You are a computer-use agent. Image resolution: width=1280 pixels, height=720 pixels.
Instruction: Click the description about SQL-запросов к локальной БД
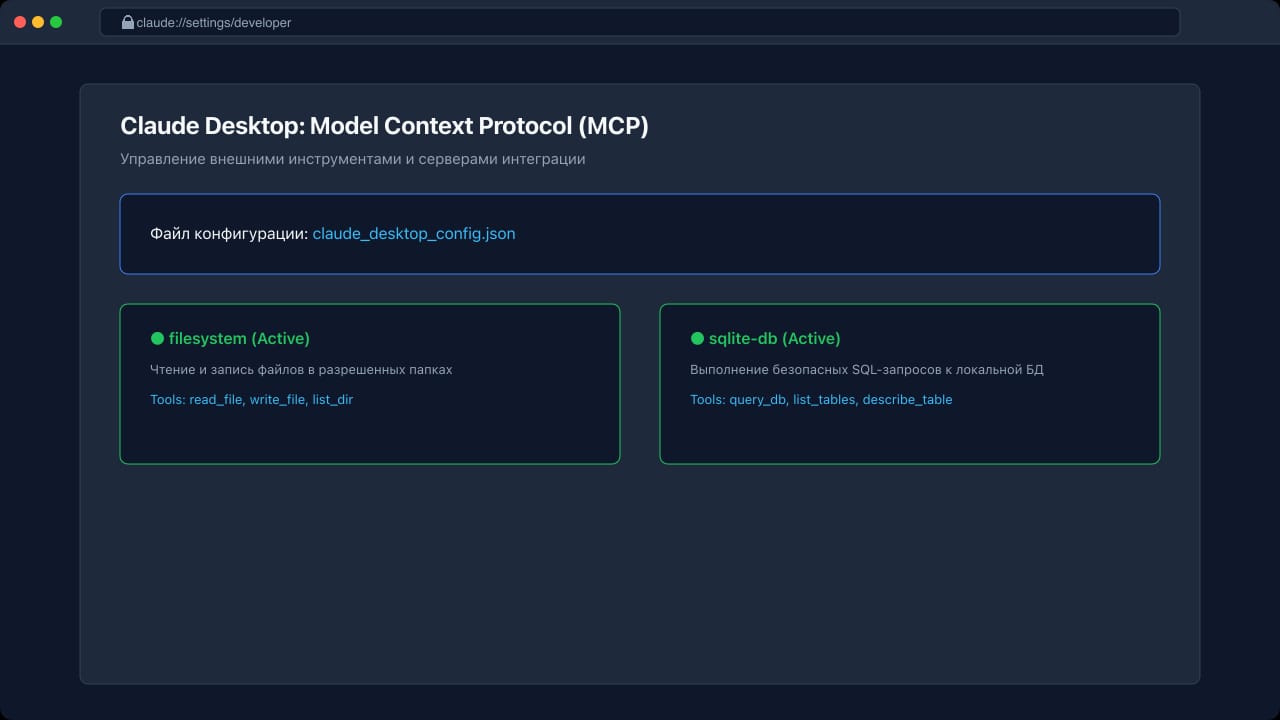pos(866,370)
